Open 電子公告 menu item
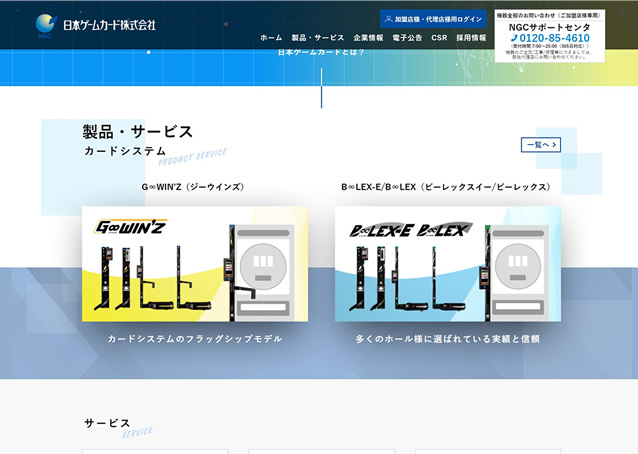The width and height of the screenshot is (638, 454). [407, 38]
